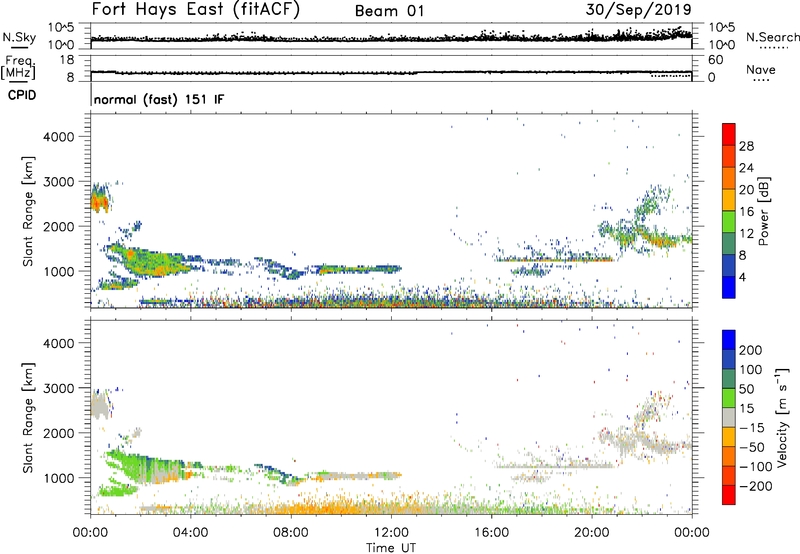Click the 1200 km power echo band between 16:00 and 20:00

click(x=554, y=260)
